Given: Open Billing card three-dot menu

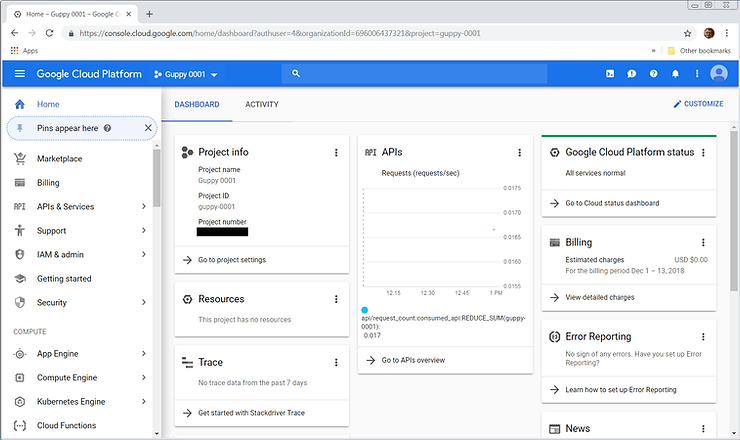Looking at the screenshot, I should (x=703, y=243).
